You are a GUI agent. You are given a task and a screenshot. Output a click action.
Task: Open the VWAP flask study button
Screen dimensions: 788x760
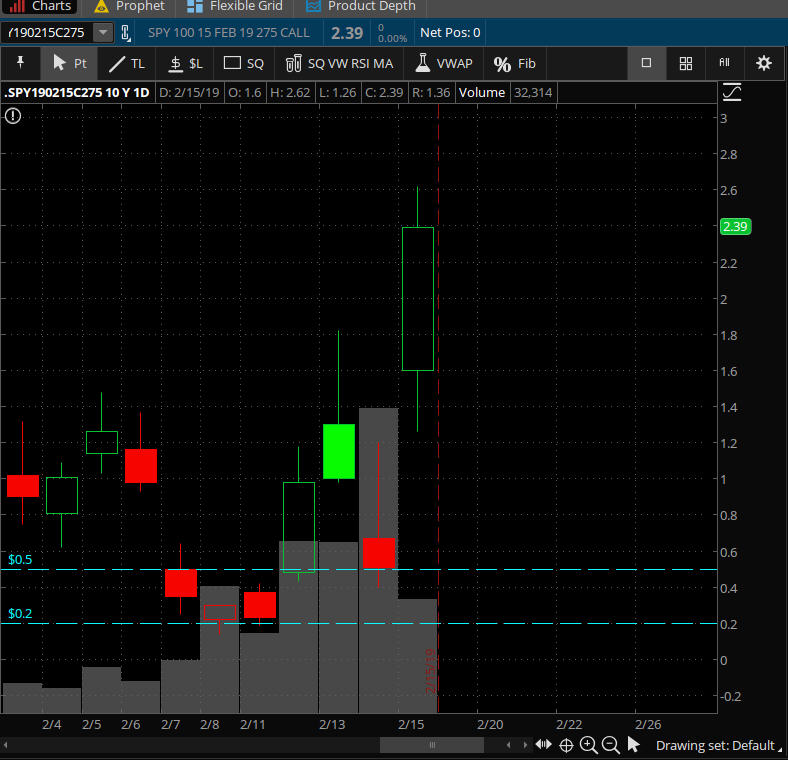443,63
